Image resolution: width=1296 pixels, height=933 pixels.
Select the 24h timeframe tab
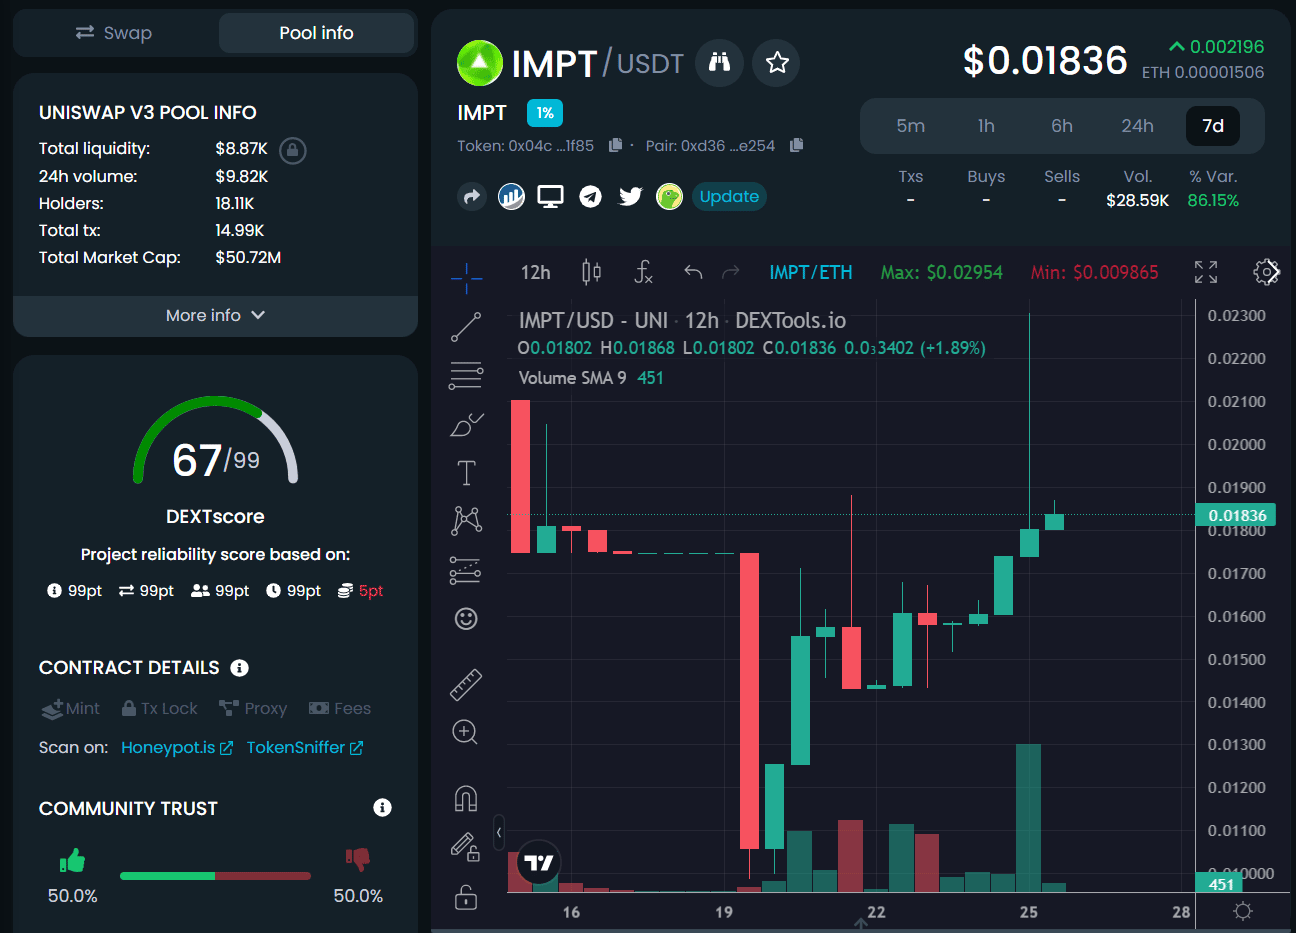pyautogui.click(x=1137, y=126)
